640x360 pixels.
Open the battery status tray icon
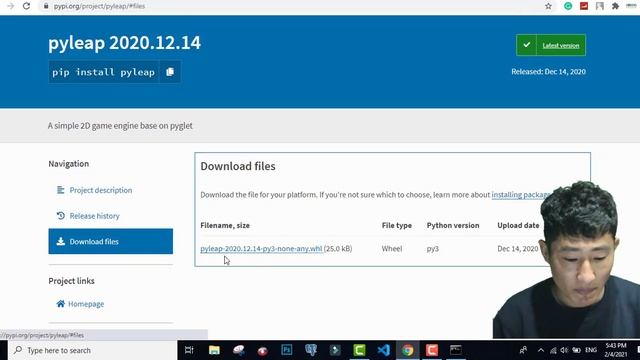coord(576,350)
